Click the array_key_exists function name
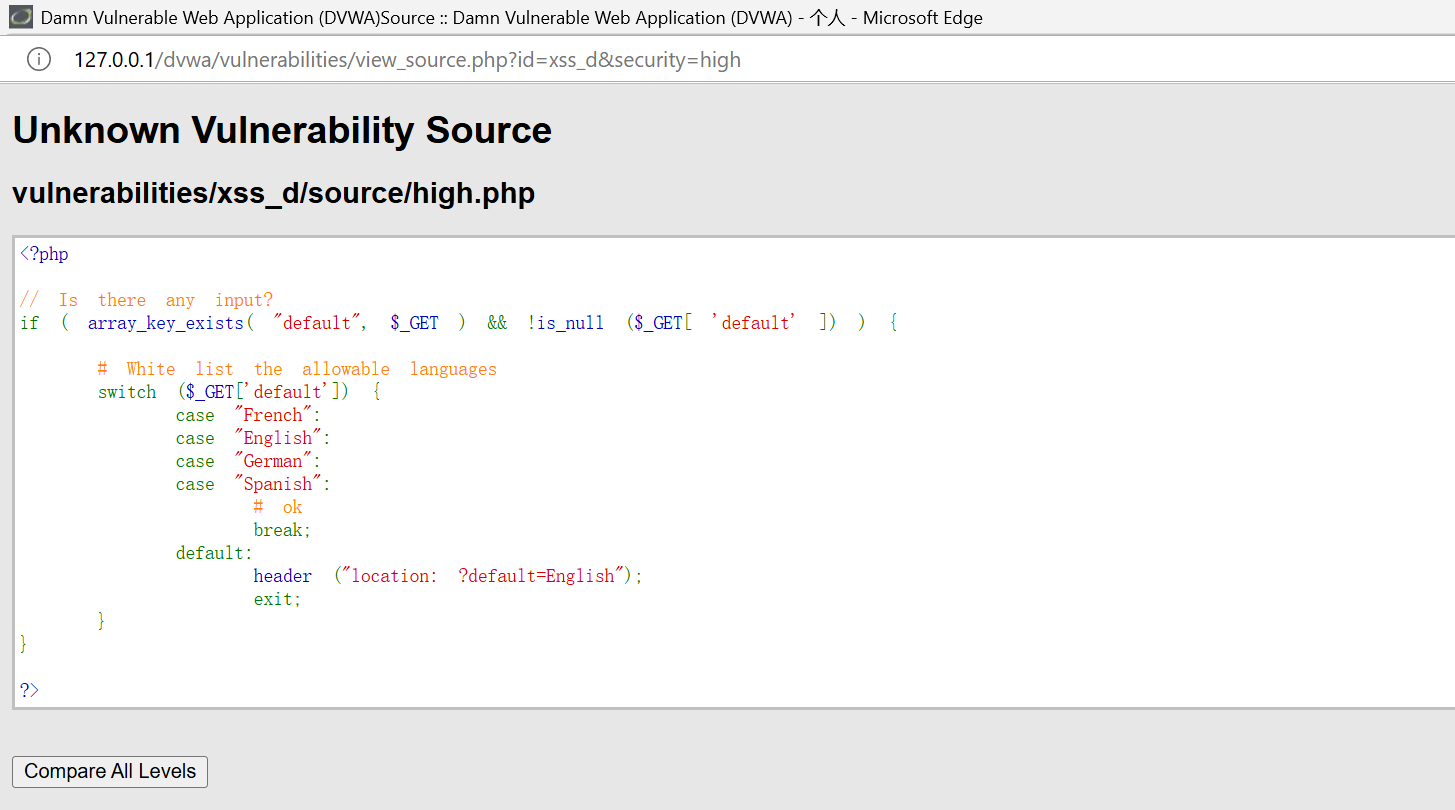Image resolution: width=1455 pixels, height=810 pixels. [x=166, y=323]
